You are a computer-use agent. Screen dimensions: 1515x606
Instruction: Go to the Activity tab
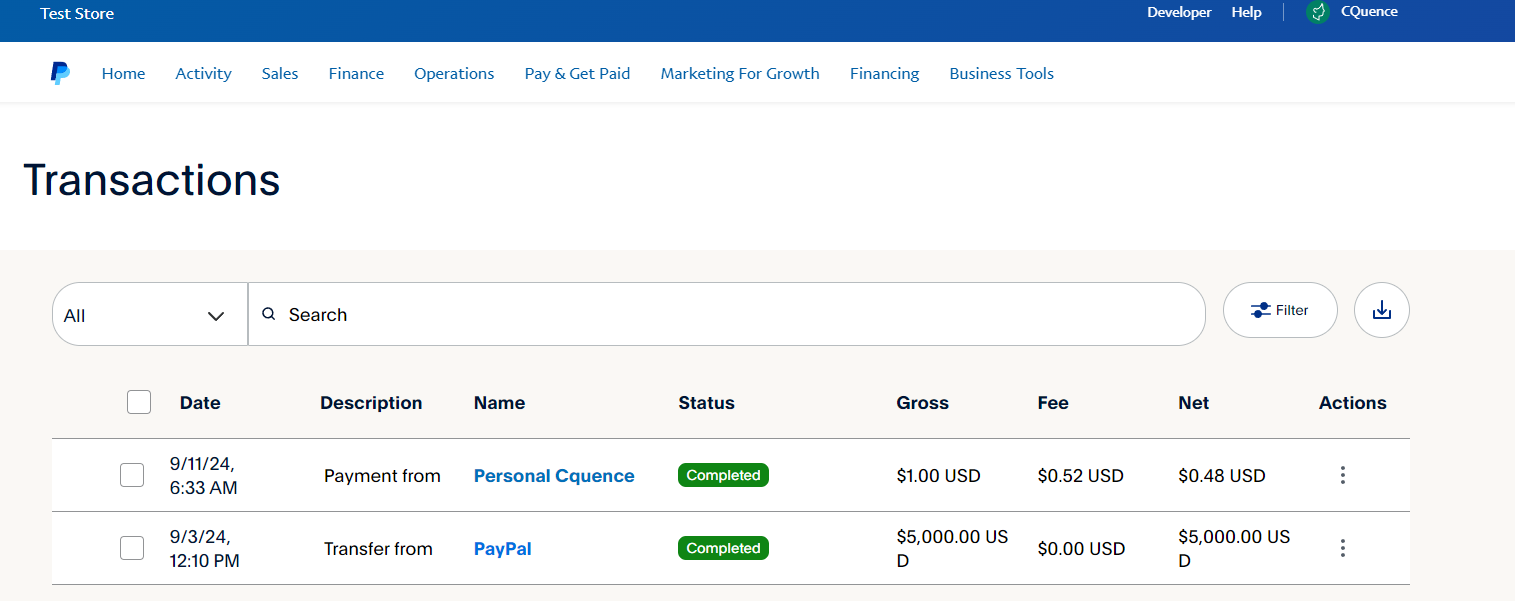click(203, 73)
